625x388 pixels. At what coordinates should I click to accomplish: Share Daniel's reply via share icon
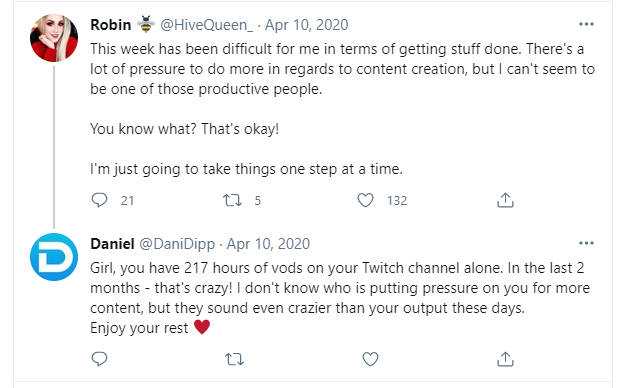pos(505,359)
